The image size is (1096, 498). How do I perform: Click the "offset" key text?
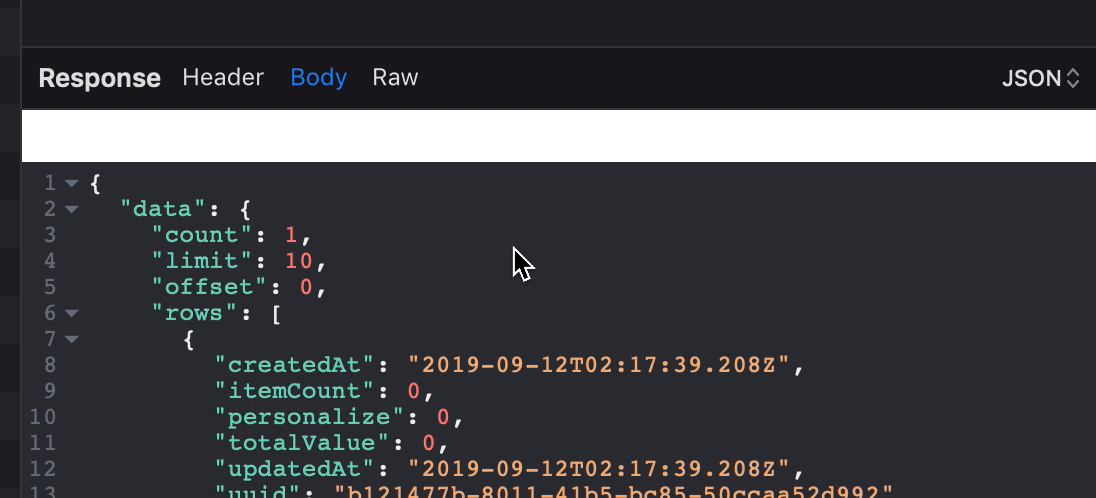pyautogui.click(x=210, y=287)
